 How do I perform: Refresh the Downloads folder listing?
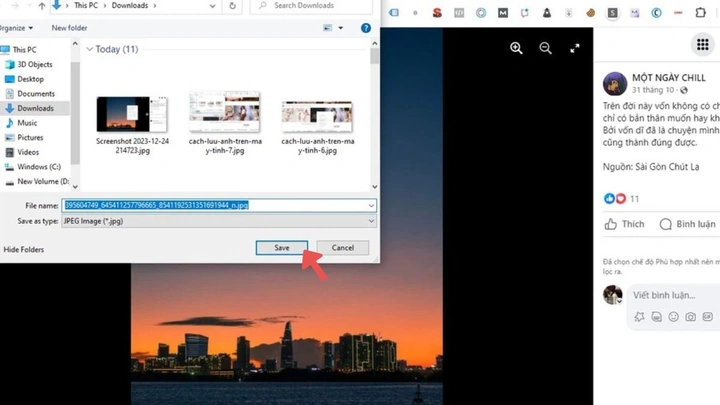point(232,6)
